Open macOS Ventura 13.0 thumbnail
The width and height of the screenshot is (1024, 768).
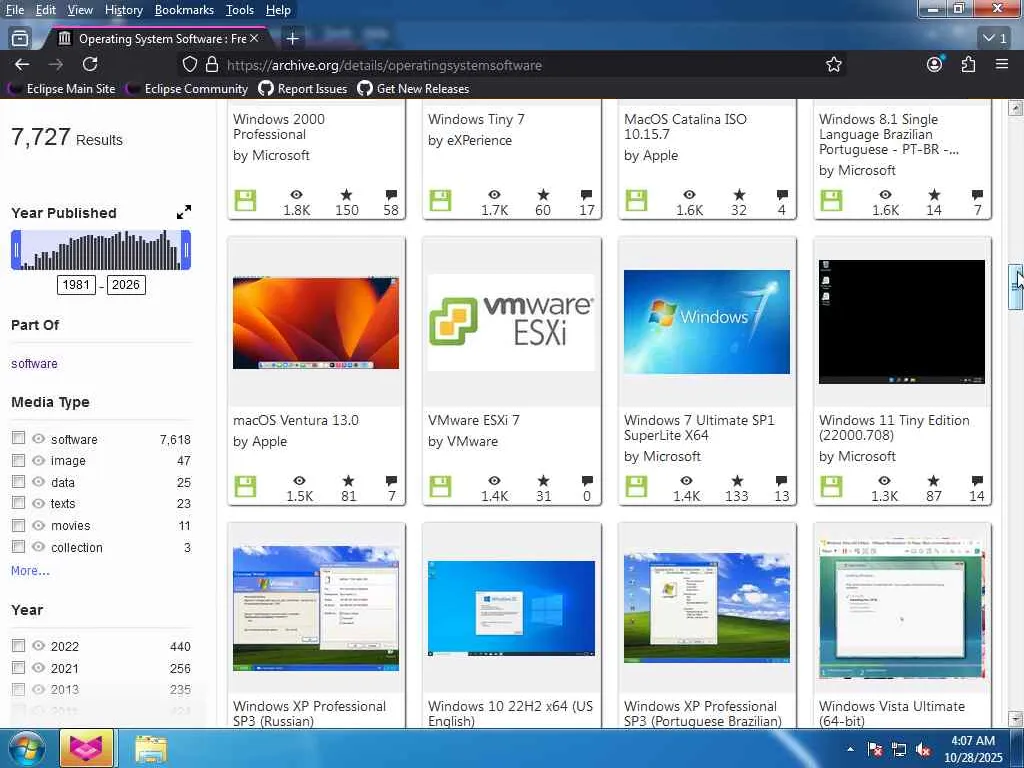(316, 322)
